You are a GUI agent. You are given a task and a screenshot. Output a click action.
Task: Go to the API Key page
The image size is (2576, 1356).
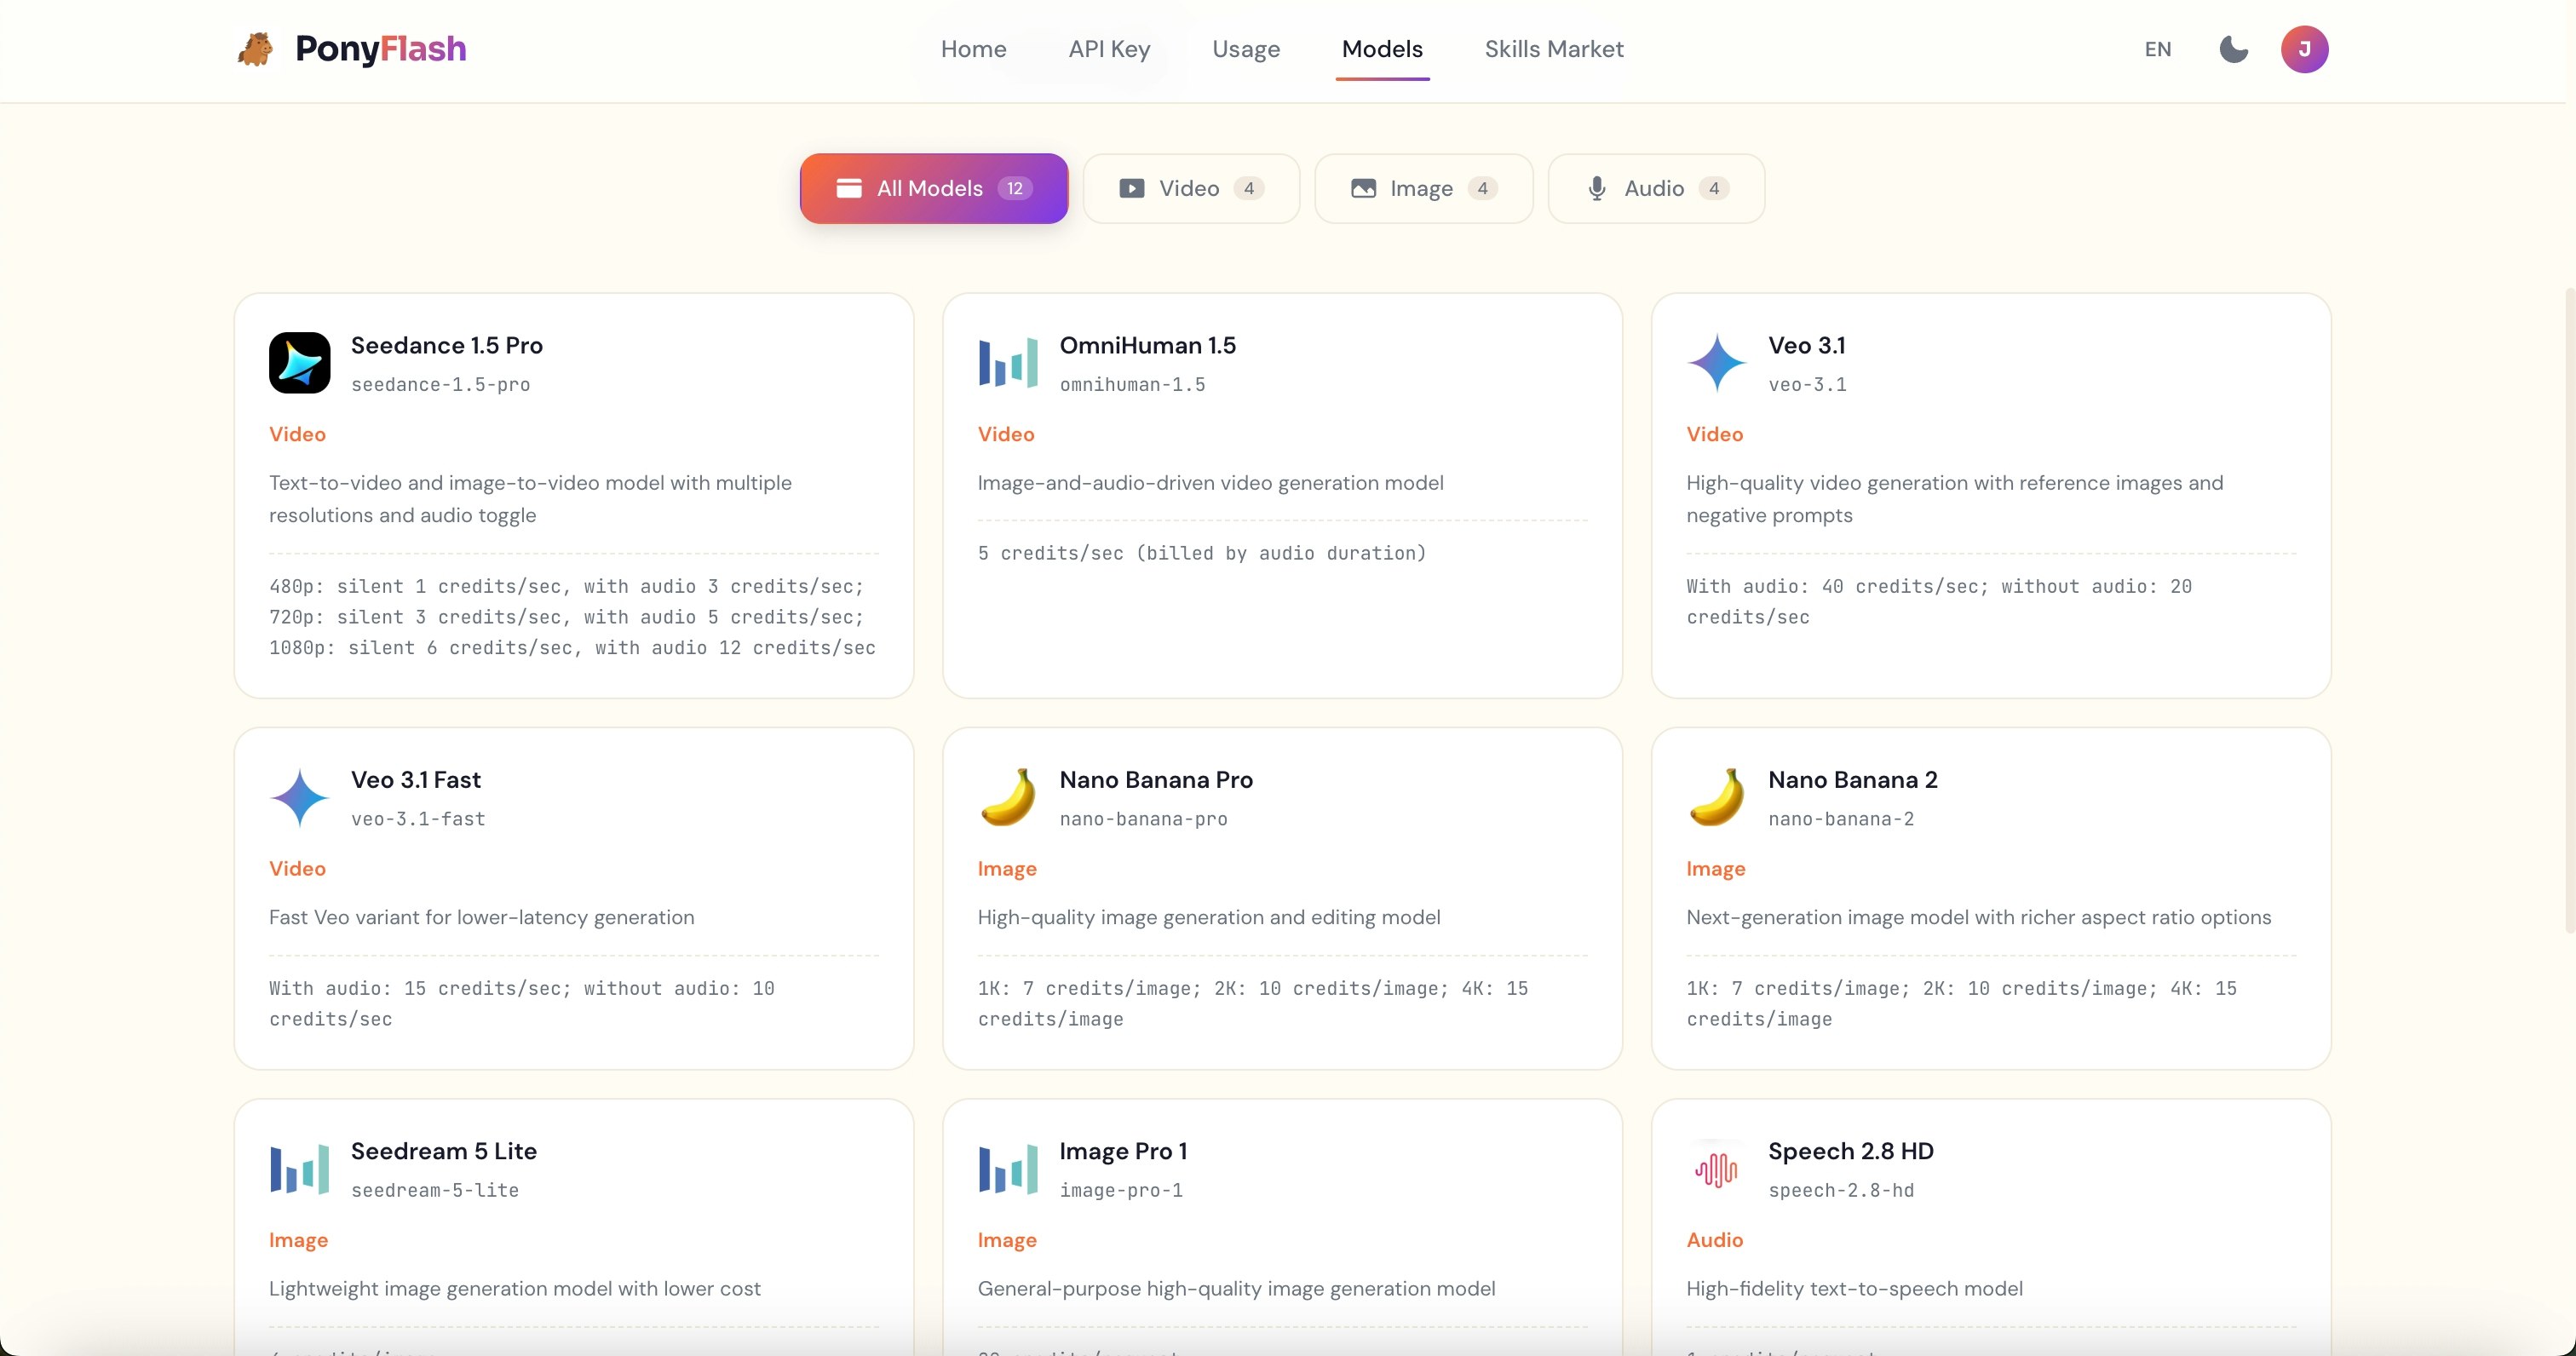[1109, 49]
